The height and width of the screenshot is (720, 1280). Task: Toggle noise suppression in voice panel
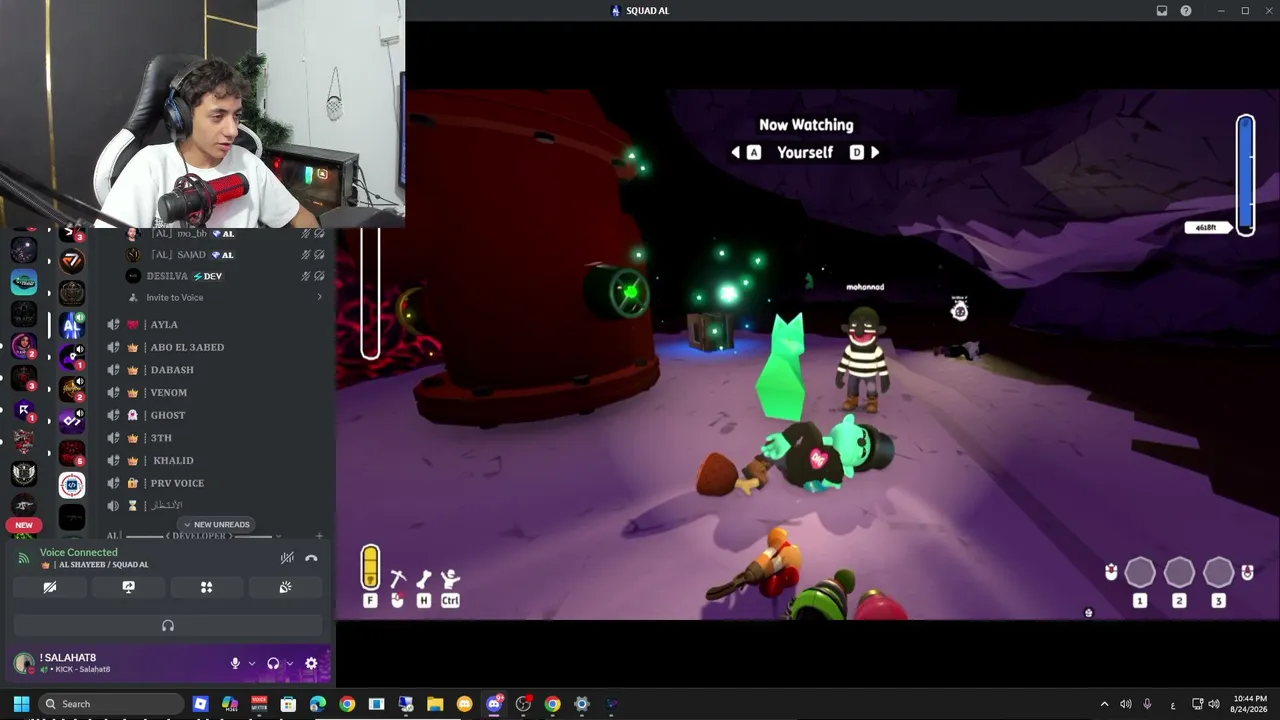click(x=287, y=558)
